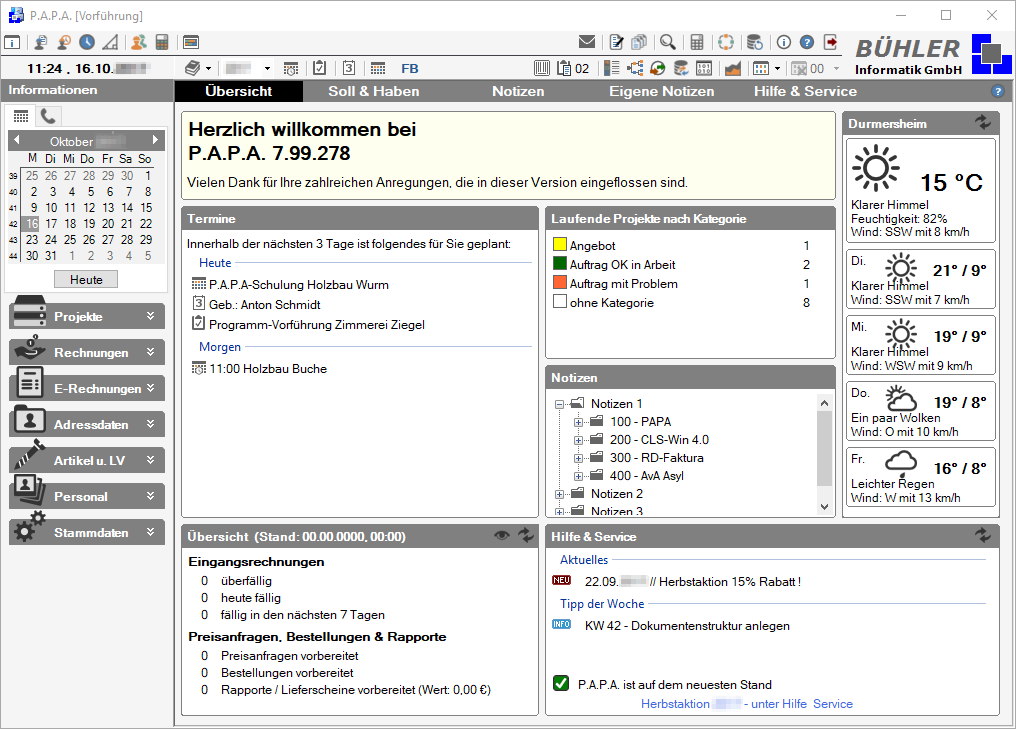Image resolution: width=1016 pixels, height=729 pixels.
Task: Open the colored calendar view dropdown arrow
Action: pos(778,68)
